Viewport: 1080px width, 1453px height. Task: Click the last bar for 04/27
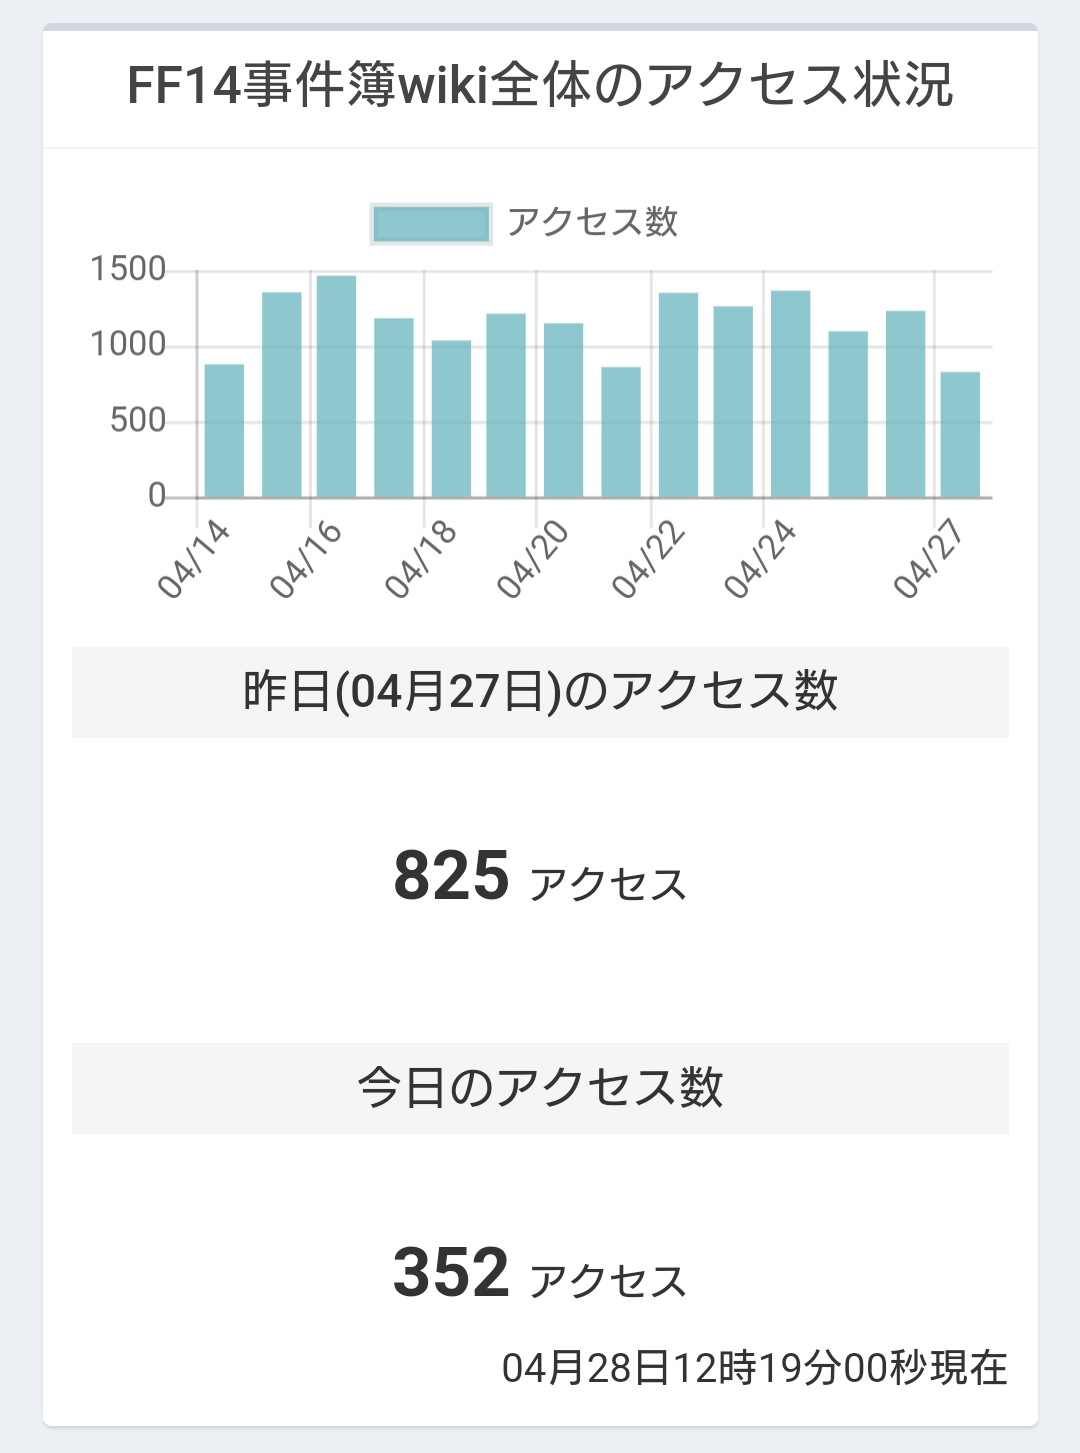[960, 435]
